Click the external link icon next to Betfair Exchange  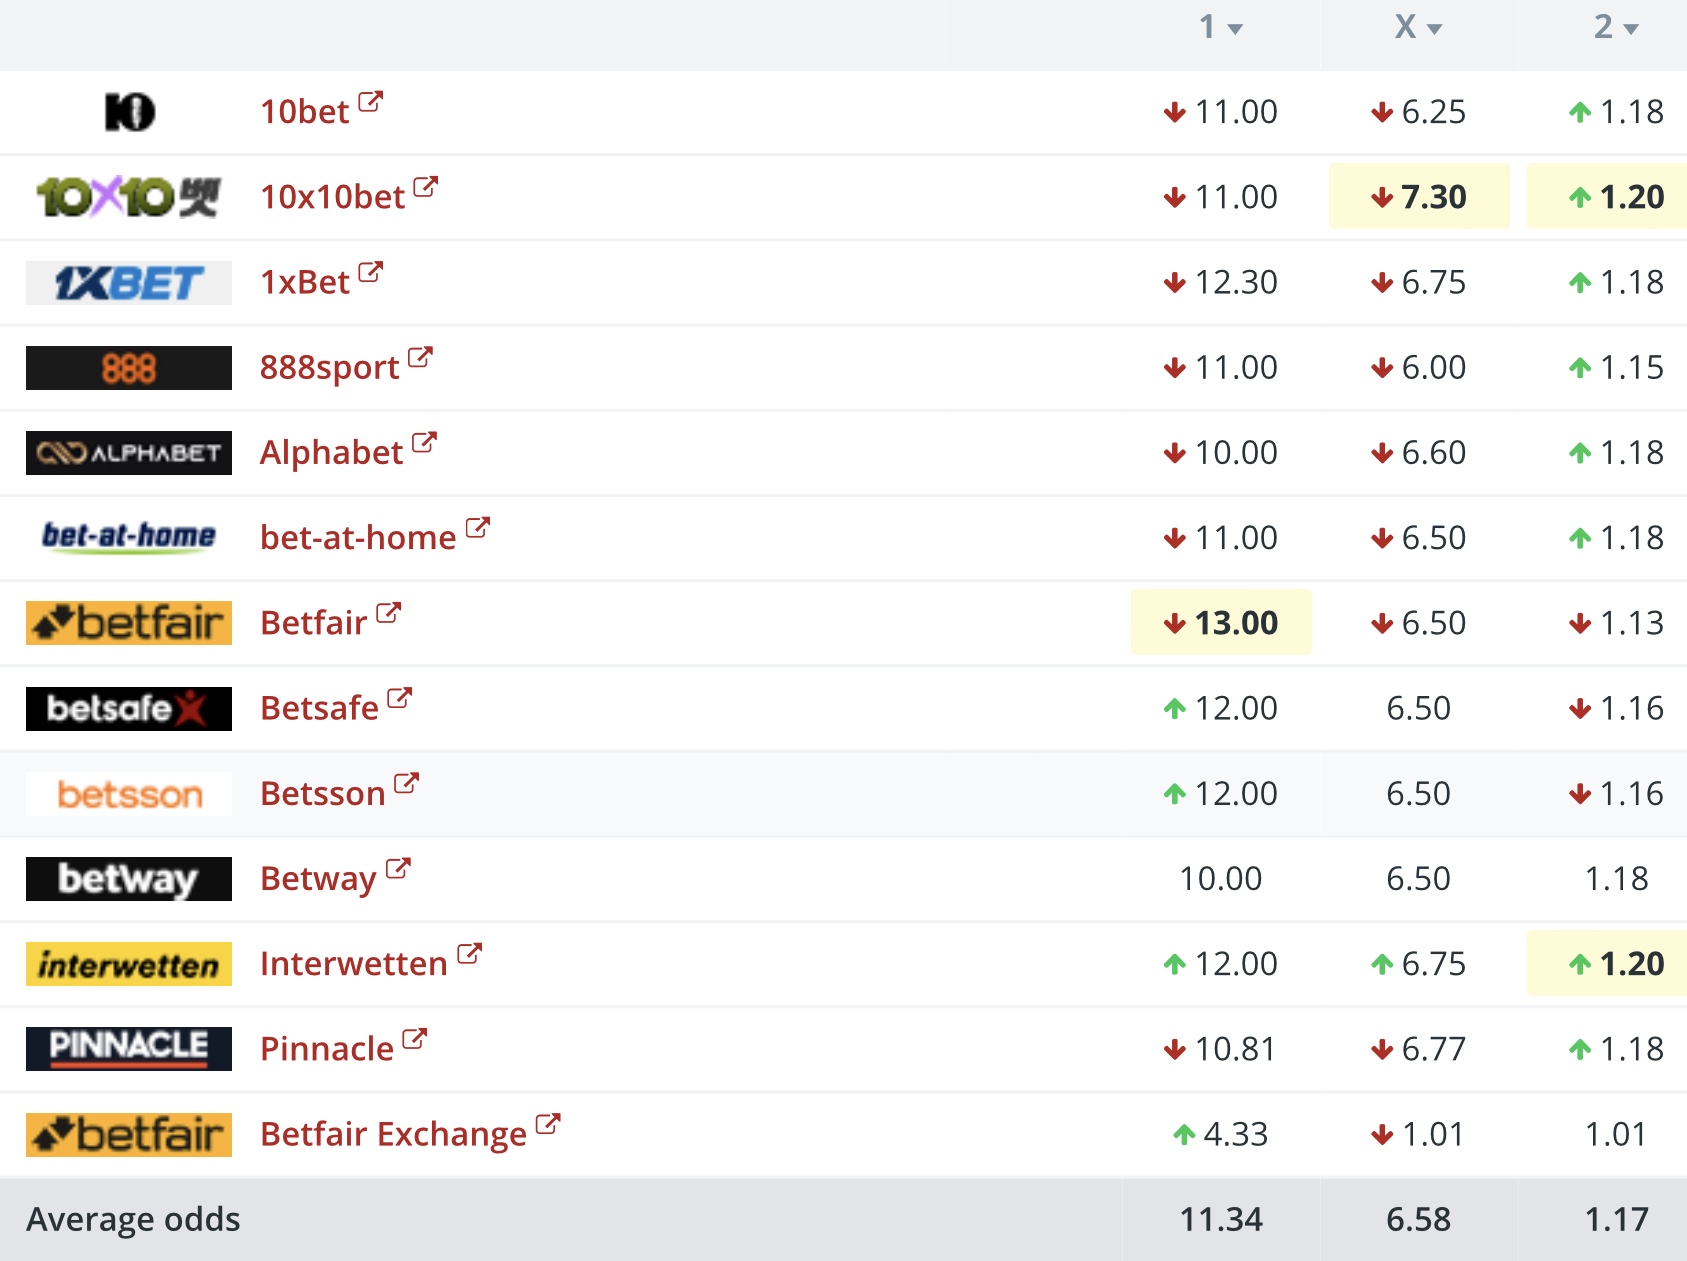(x=548, y=1124)
